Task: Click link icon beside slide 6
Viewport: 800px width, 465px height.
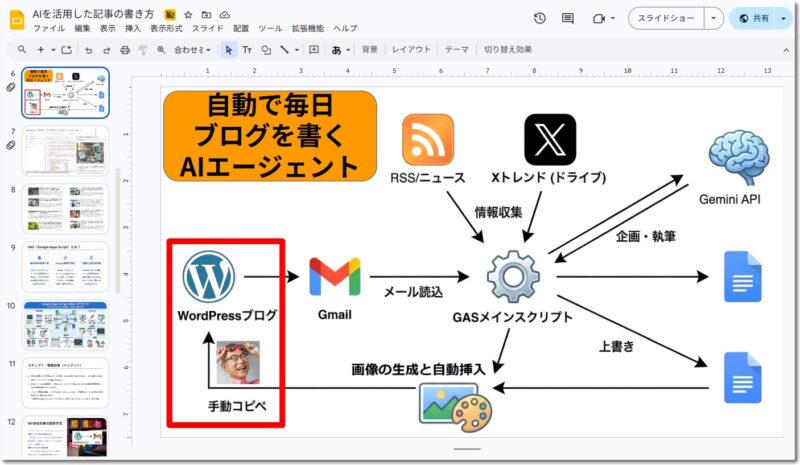Action: pos(11,87)
